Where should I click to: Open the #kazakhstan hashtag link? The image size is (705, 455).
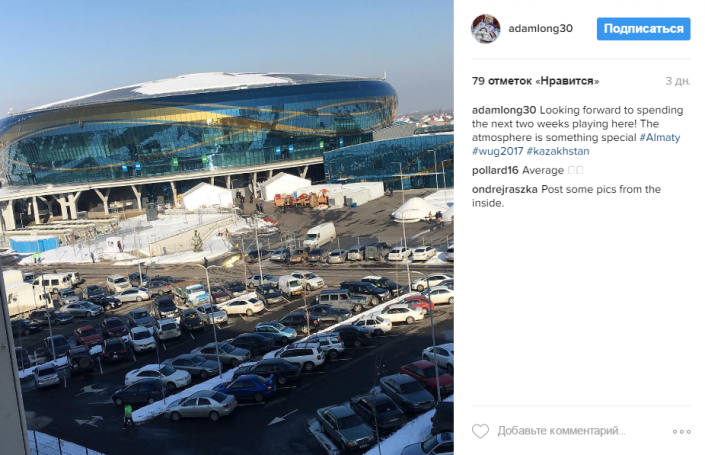click(x=558, y=151)
